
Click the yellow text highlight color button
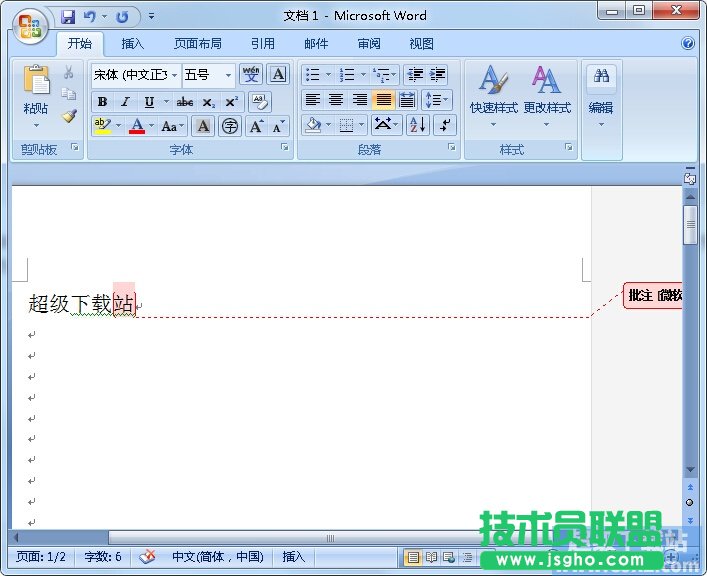coord(102,126)
